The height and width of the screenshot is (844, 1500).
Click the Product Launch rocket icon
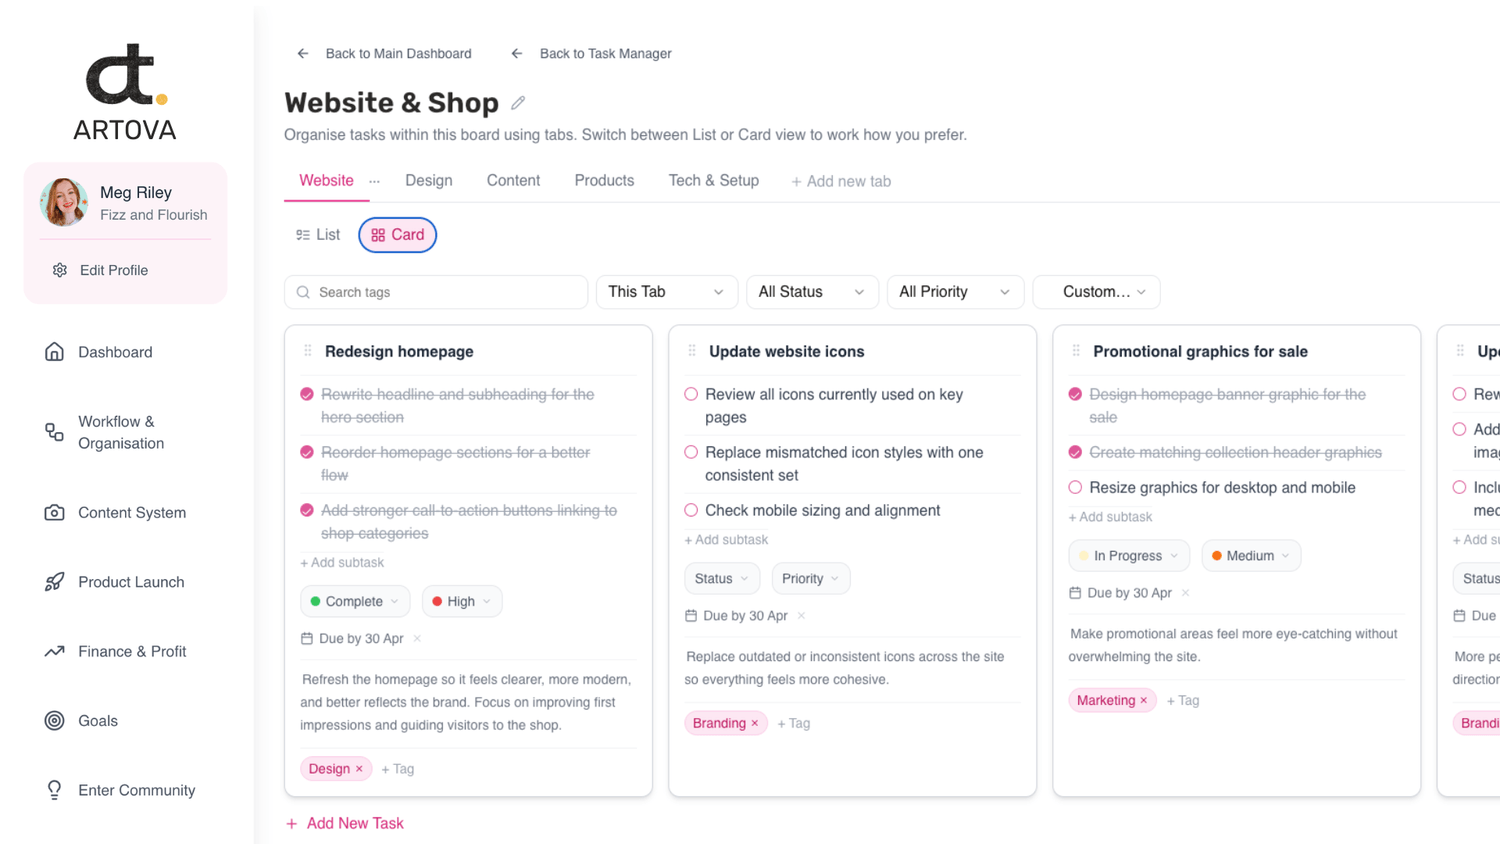pyautogui.click(x=54, y=582)
